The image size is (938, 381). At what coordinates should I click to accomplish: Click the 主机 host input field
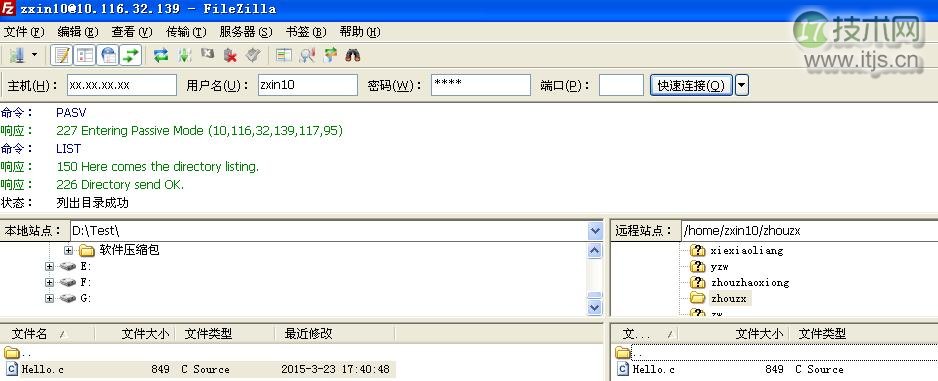pos(121,85)
